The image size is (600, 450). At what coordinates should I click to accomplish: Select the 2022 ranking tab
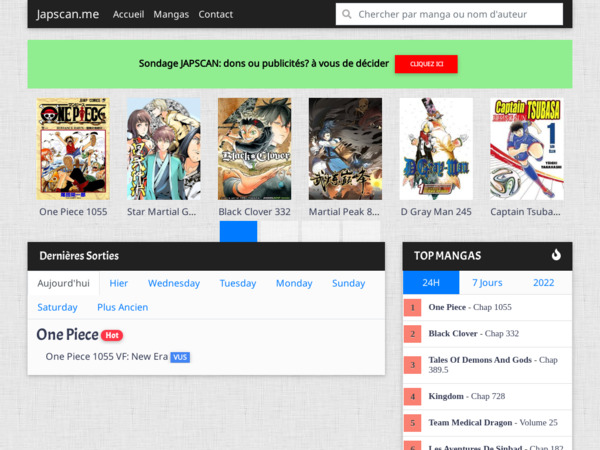click(x=543, y=283)
